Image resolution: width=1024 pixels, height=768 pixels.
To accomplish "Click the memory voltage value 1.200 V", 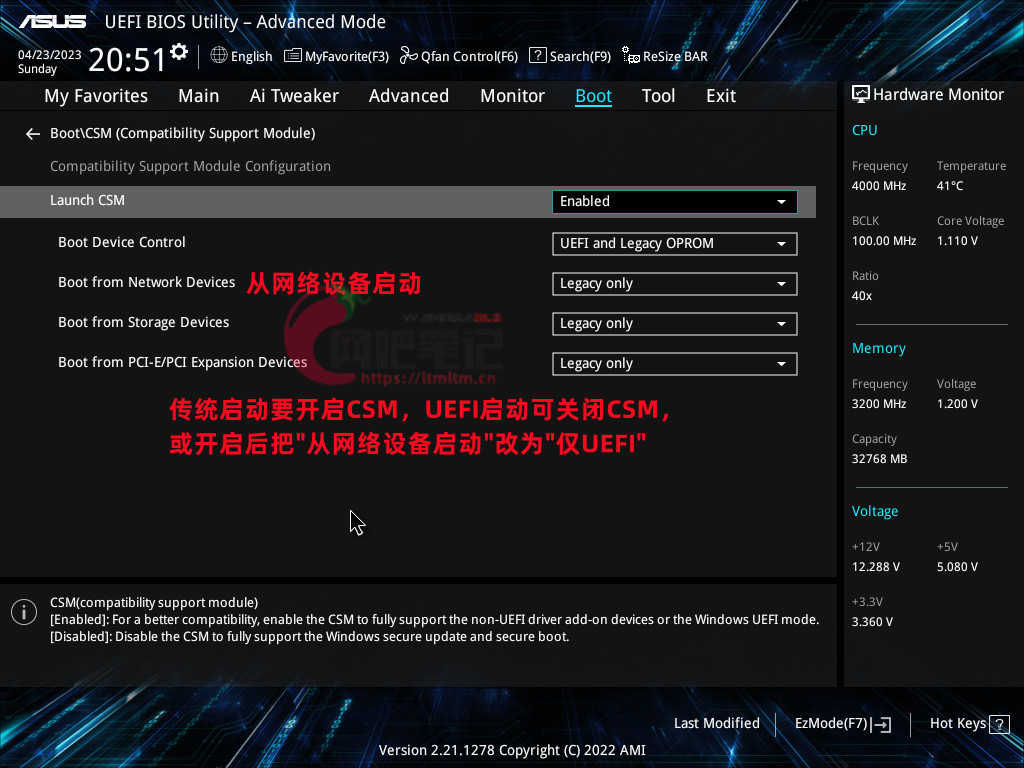I will click(957, 404).
